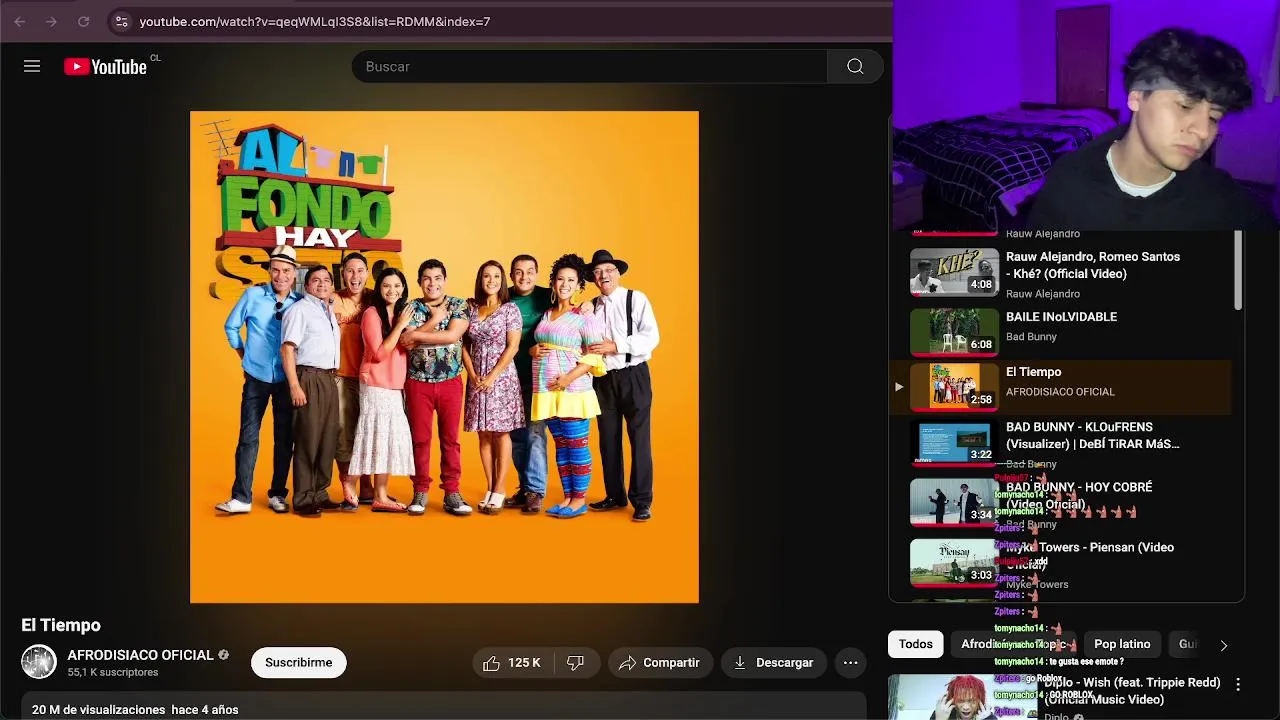
Task: Open the YouTube hamburger guide menu
Action: (32, 66)
